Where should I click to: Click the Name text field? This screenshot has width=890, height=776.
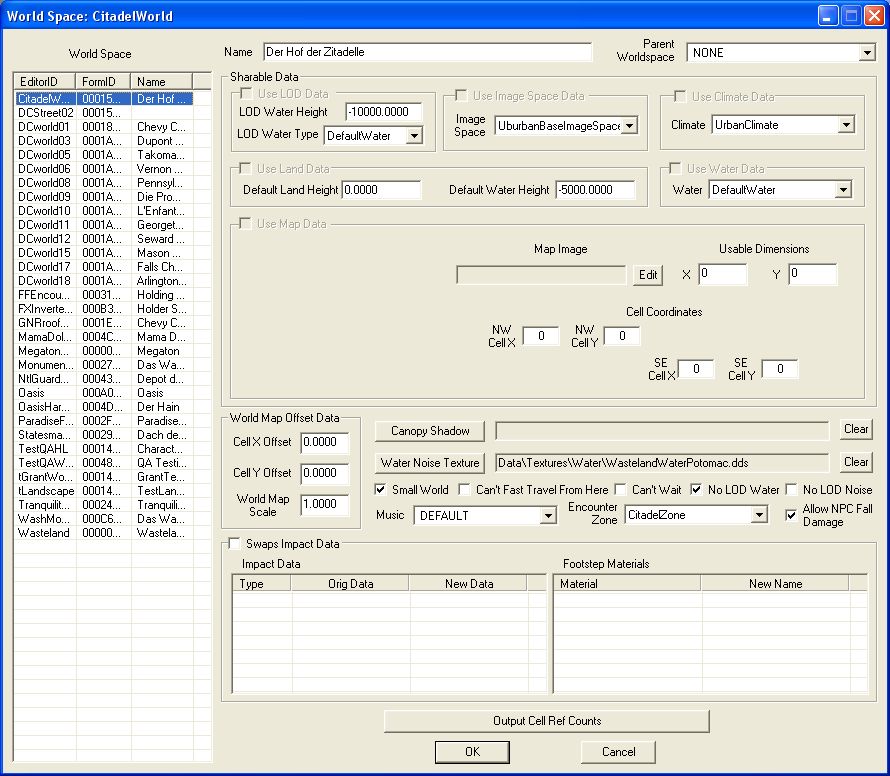tap(427, 52)
